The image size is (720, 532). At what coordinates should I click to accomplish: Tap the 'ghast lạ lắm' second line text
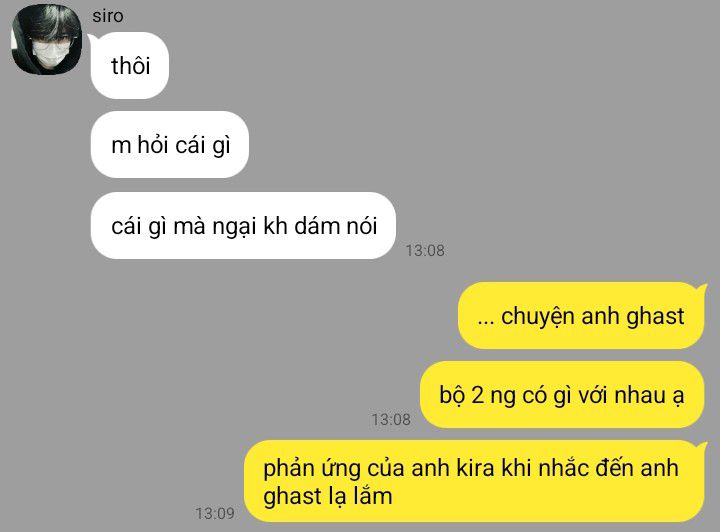tap(328, 497)
